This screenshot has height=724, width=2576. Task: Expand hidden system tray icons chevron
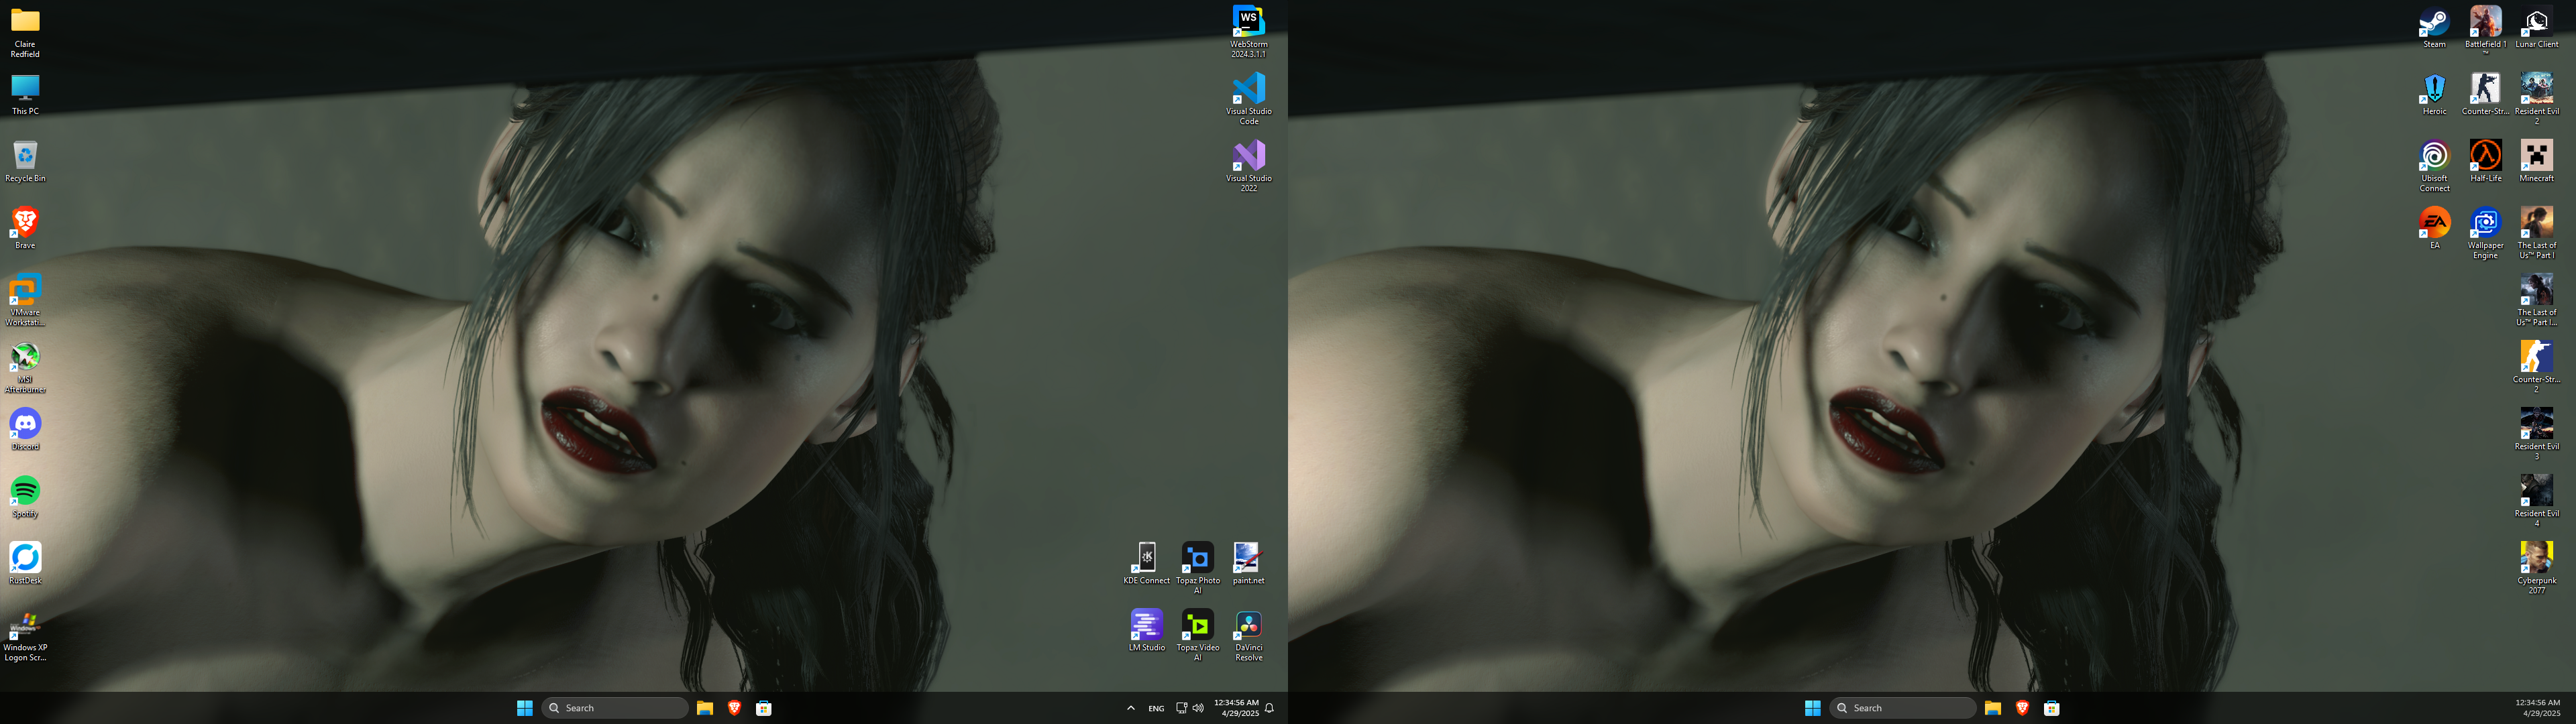(1131, 708)
